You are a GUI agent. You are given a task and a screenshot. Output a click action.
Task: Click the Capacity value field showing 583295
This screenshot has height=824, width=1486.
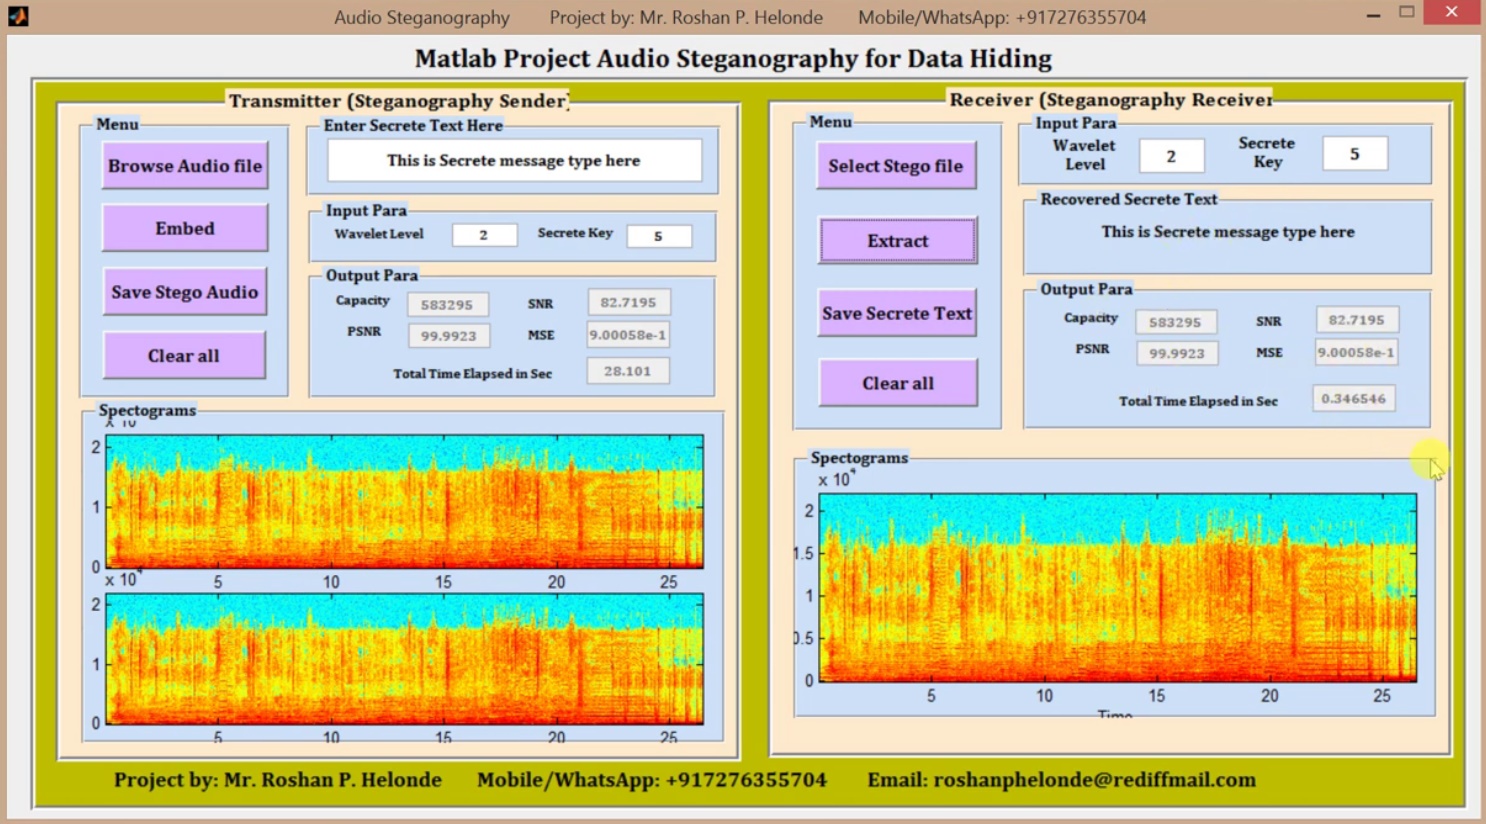(448, 303)
